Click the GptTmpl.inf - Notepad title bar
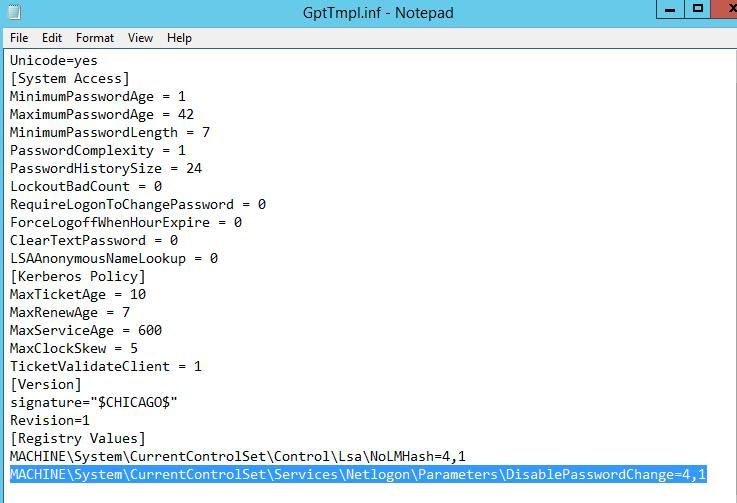The image size is (737, 503). point(378,12)
